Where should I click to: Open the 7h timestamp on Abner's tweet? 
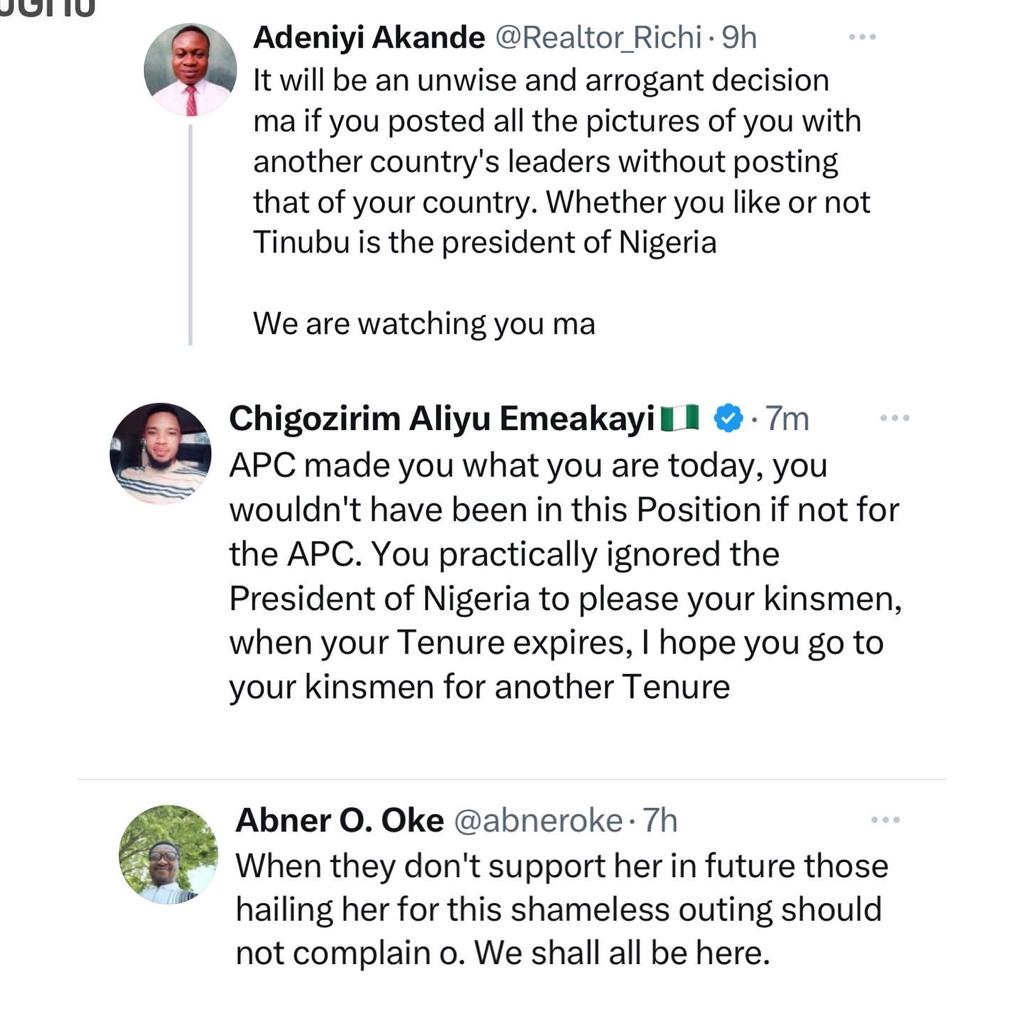[660, 821]
